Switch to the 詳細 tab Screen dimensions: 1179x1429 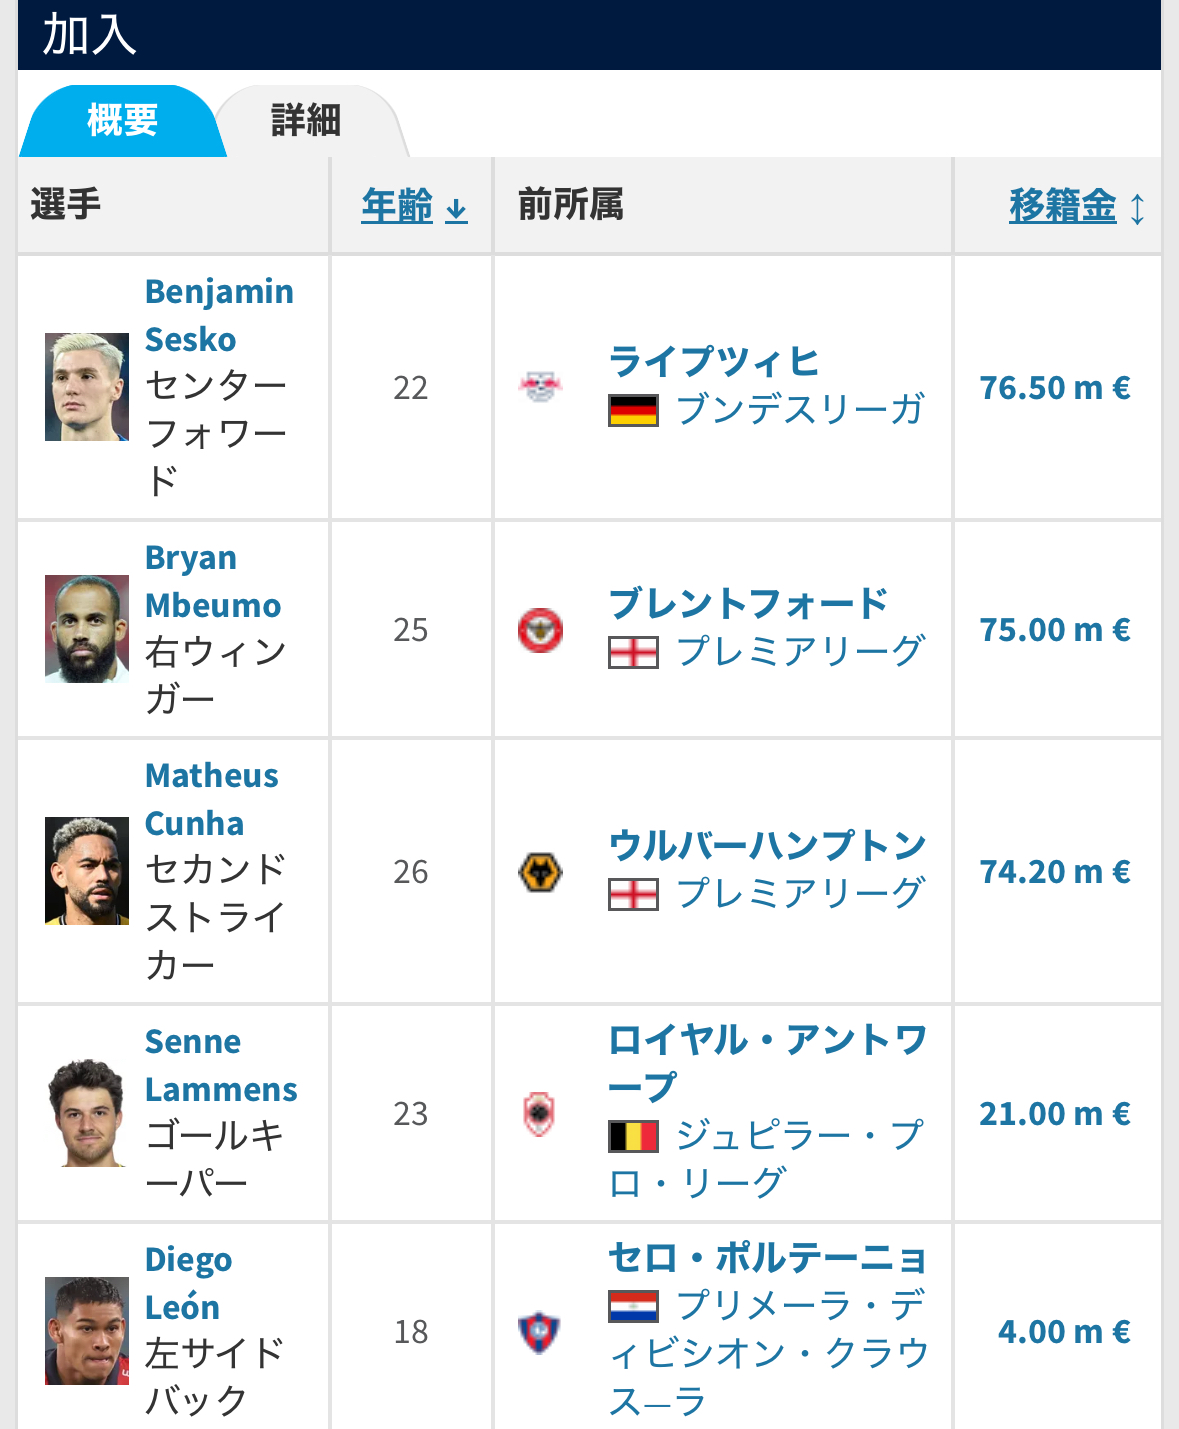(306, 121)
